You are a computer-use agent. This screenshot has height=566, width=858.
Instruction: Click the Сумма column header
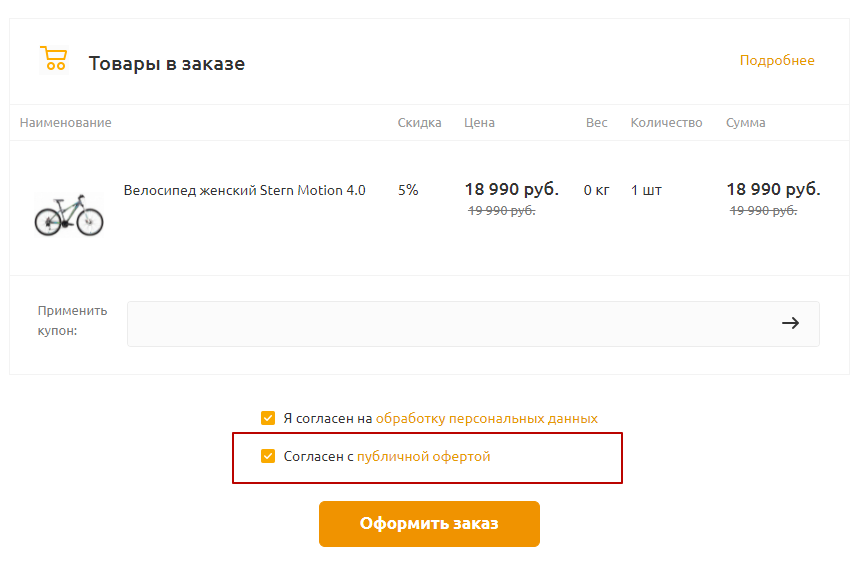pos(745,123)
